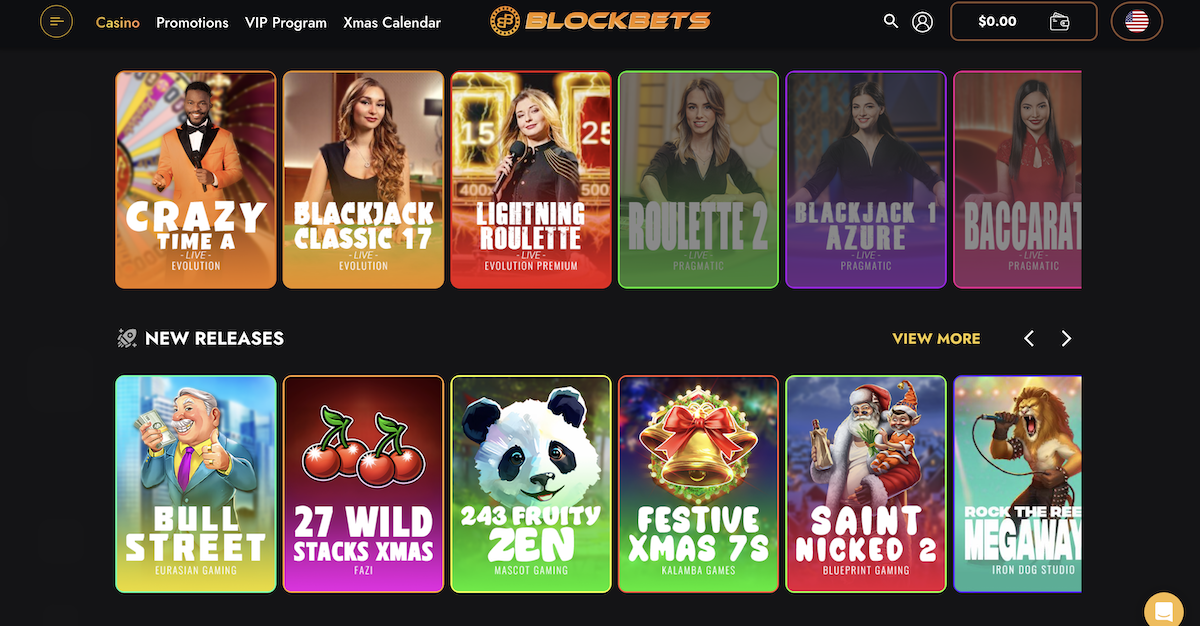The height and width of the screenshot is (626, 1200).
Task: Launch the Crazy Time A live game
Action: tap(196, 180)
